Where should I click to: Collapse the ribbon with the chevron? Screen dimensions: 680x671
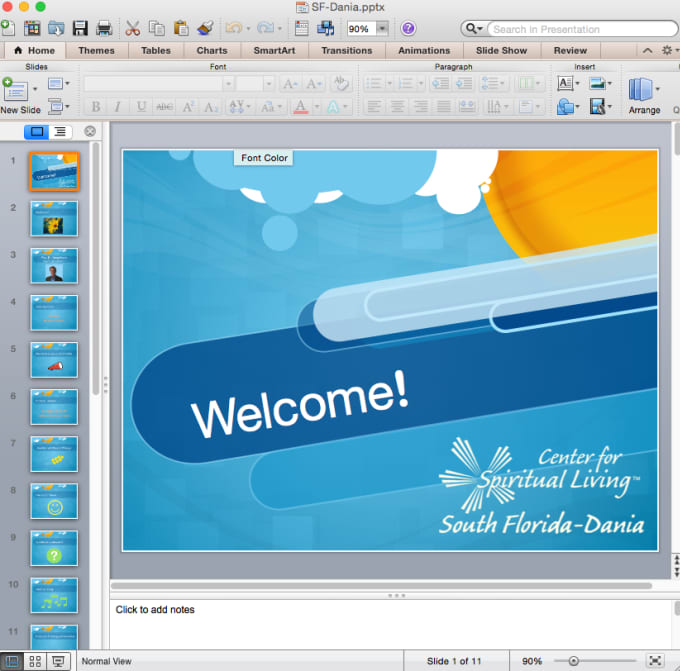coord(647,50)
